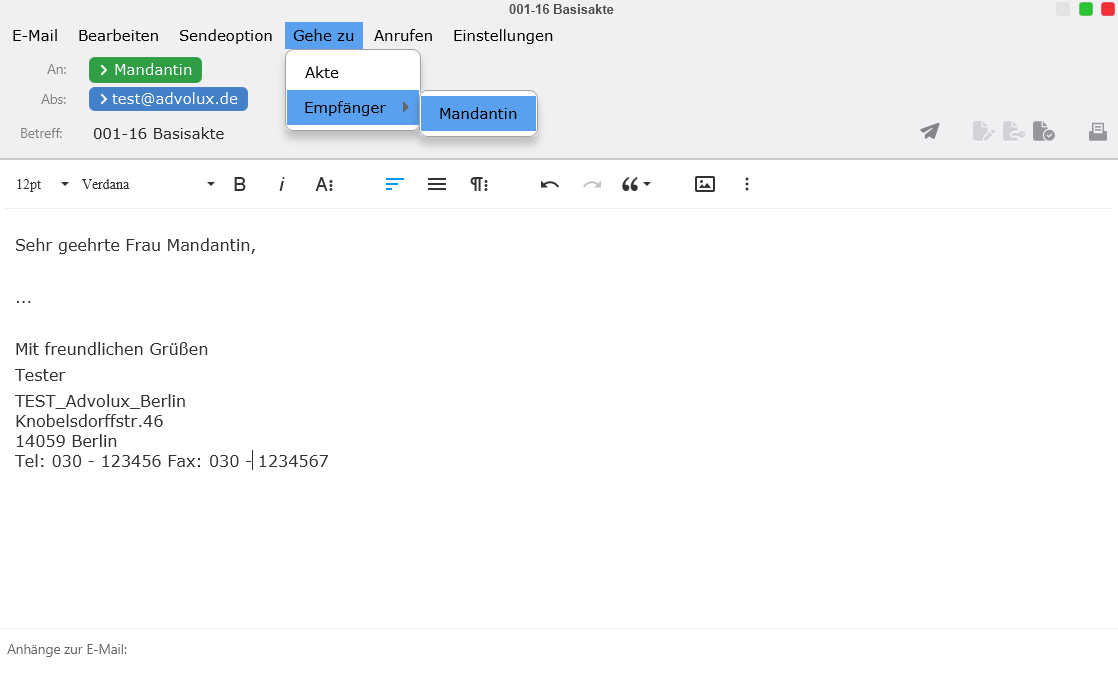Insert an image via the picture icon
Image resolution: width=1118 pixels, height=694 pixels.
(x=705, y=184)
